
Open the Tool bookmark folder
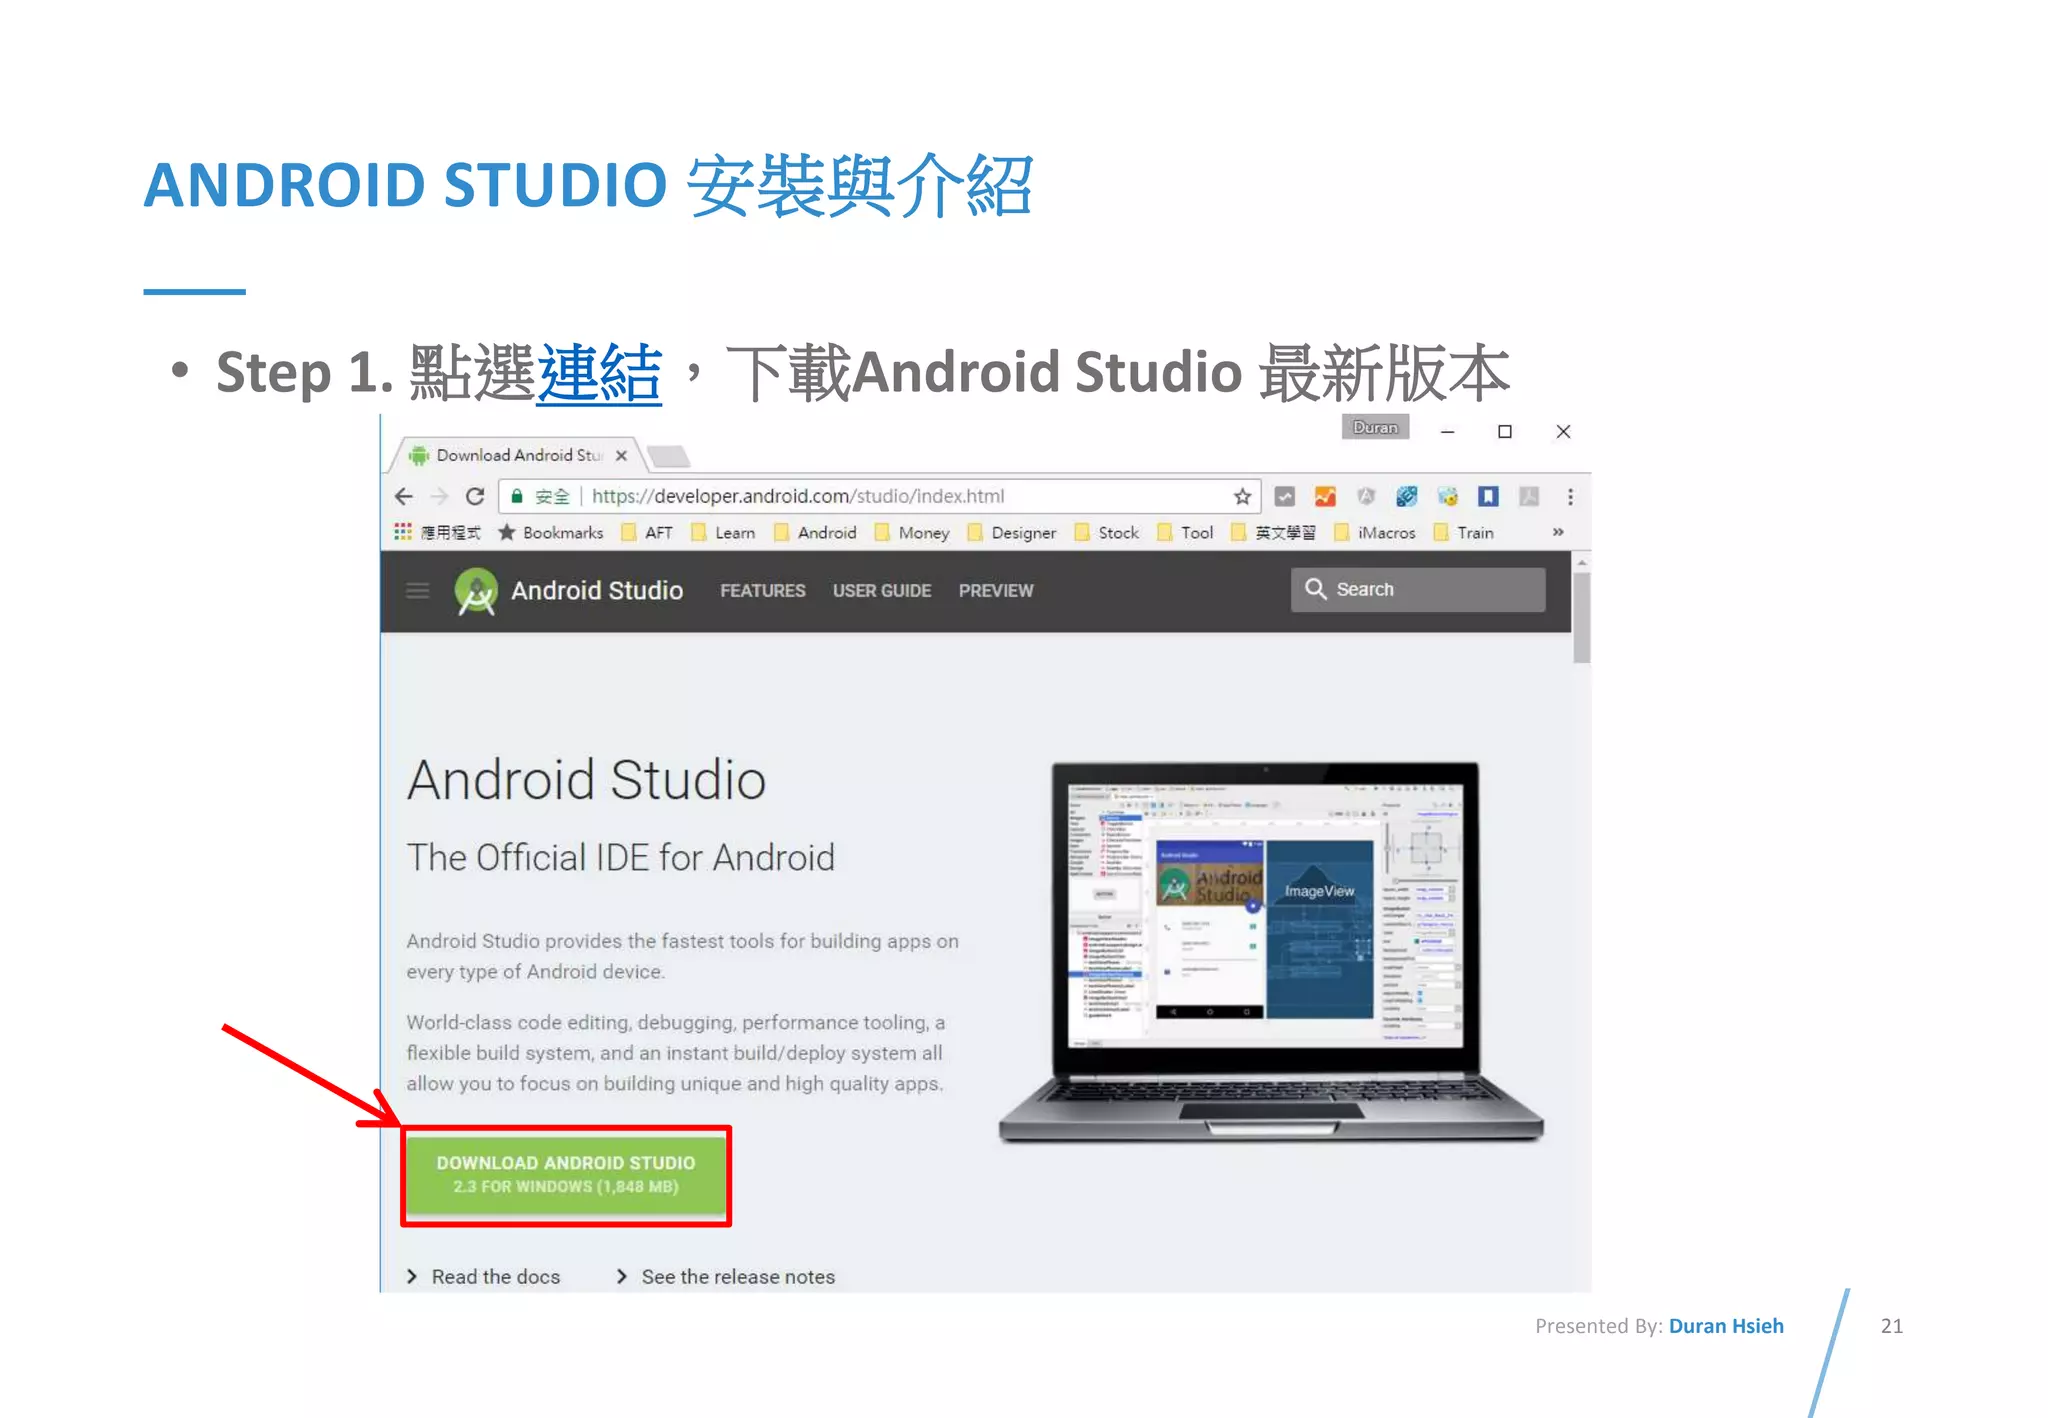pyautogui.click(x=1185, y=532)
